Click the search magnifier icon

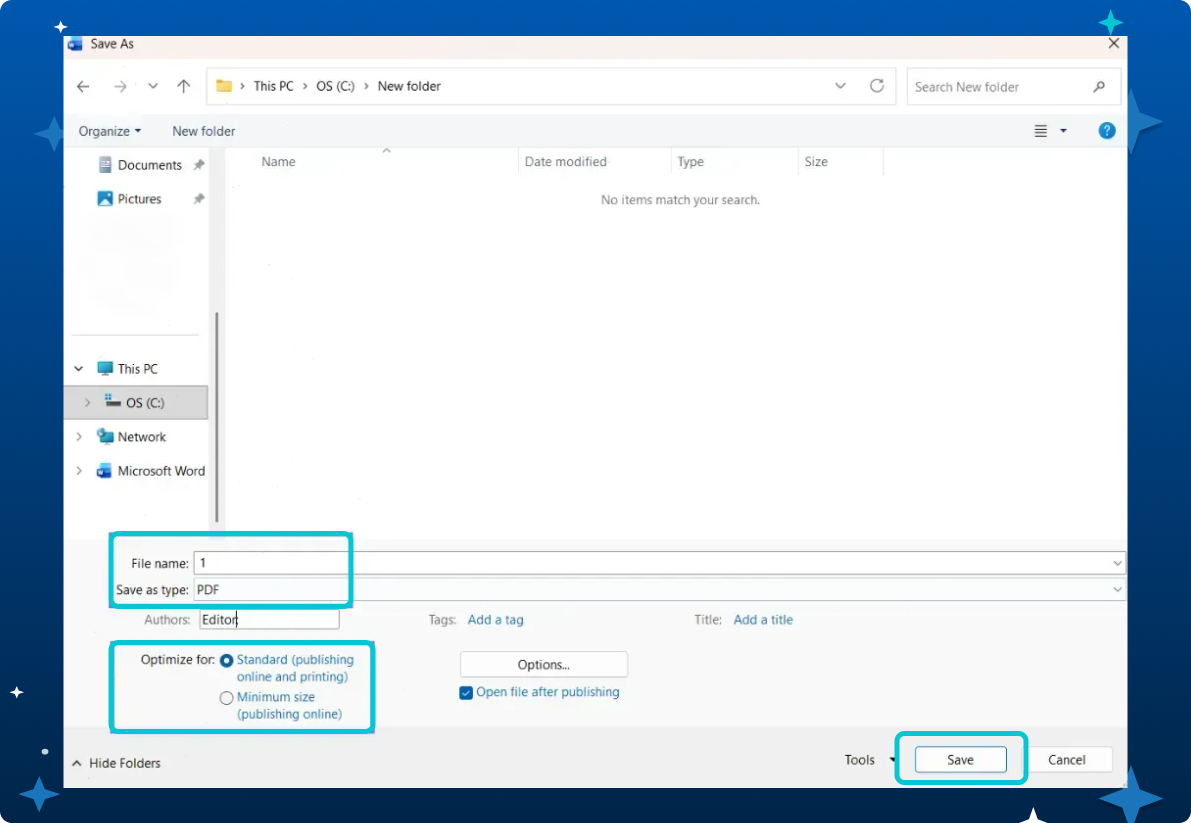pyautogui.click(x=1099, y=87)
